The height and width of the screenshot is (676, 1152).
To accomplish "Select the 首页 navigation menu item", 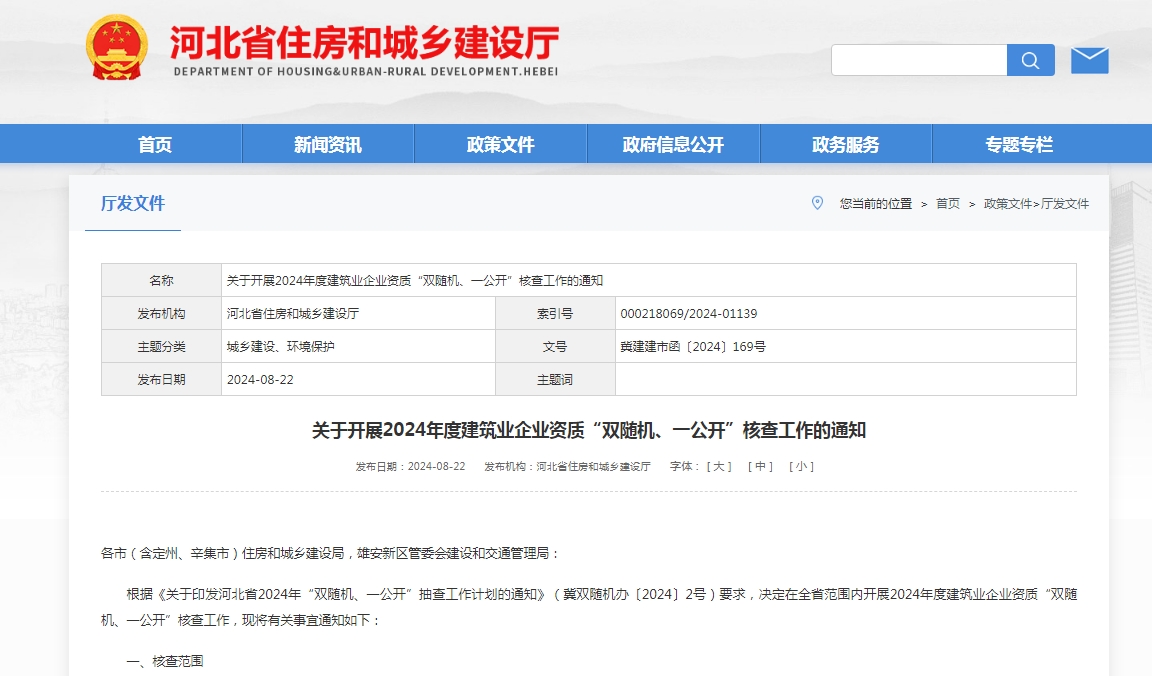I will (x=153, y=143).
